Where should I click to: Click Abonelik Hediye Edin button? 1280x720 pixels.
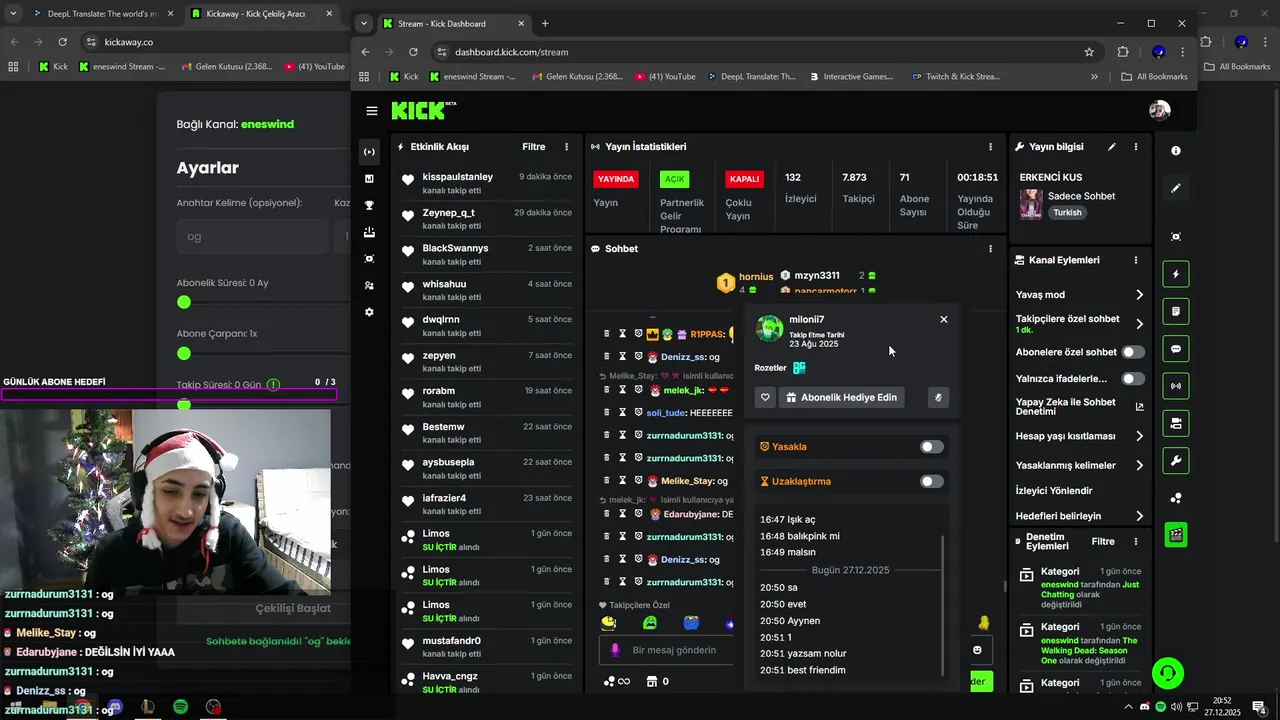click(841, 398)
